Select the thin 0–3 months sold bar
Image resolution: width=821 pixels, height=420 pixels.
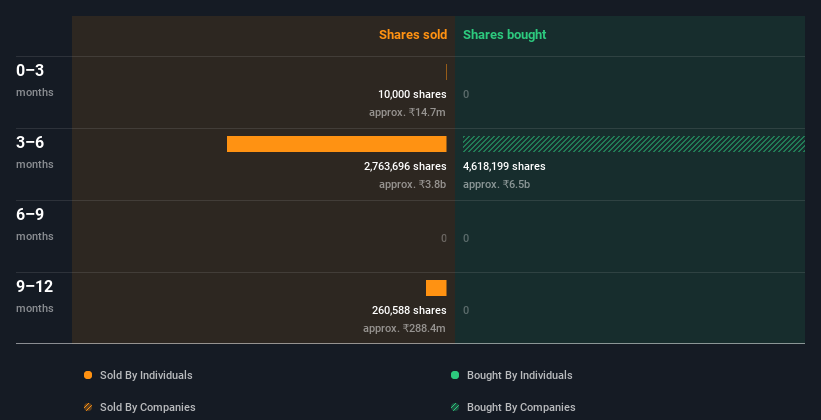(446, 72)
